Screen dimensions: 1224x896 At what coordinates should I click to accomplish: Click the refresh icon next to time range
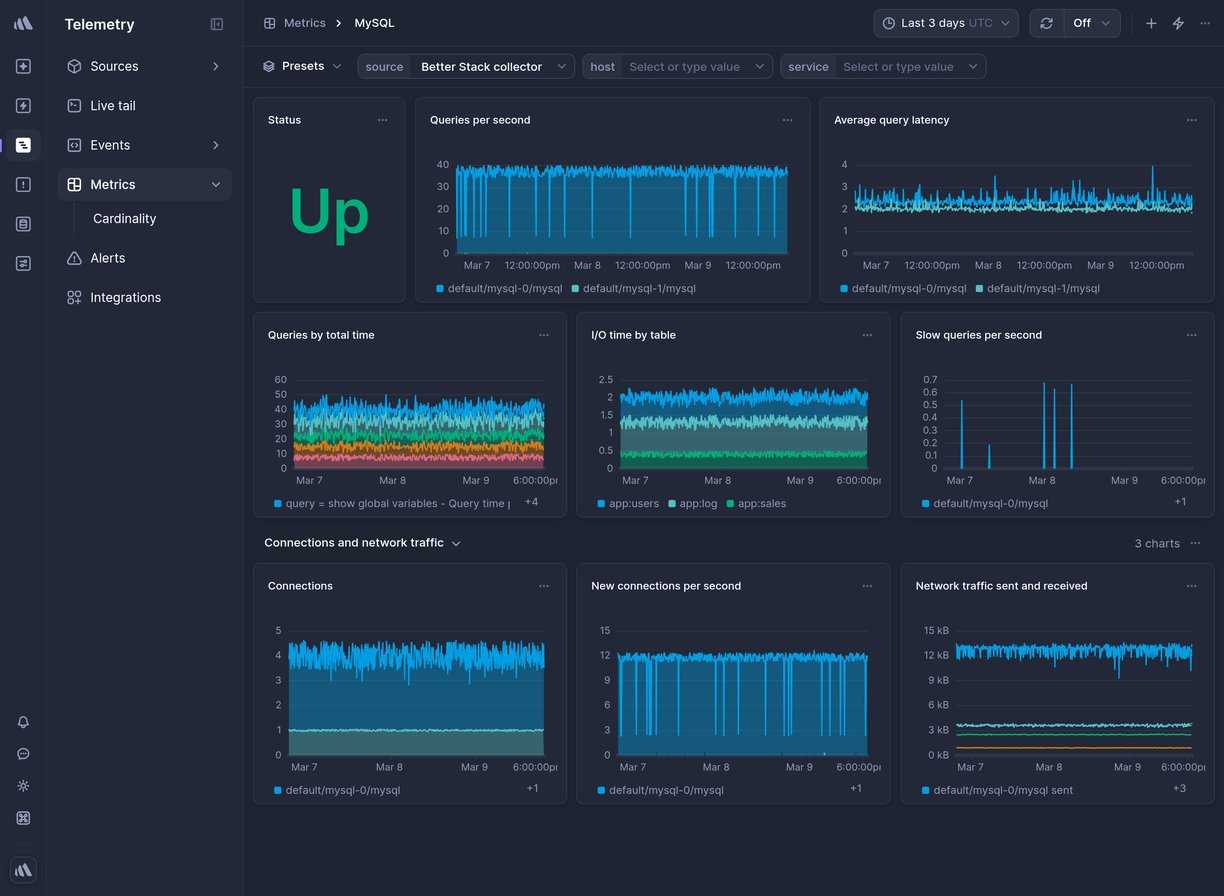[x=1046, y=22]
